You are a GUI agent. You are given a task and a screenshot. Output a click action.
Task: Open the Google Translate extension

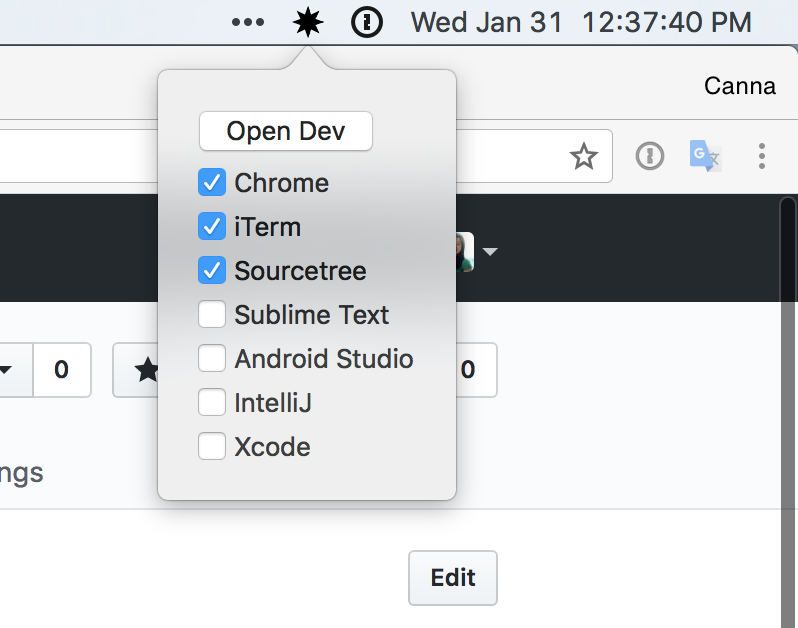(705, 156)
